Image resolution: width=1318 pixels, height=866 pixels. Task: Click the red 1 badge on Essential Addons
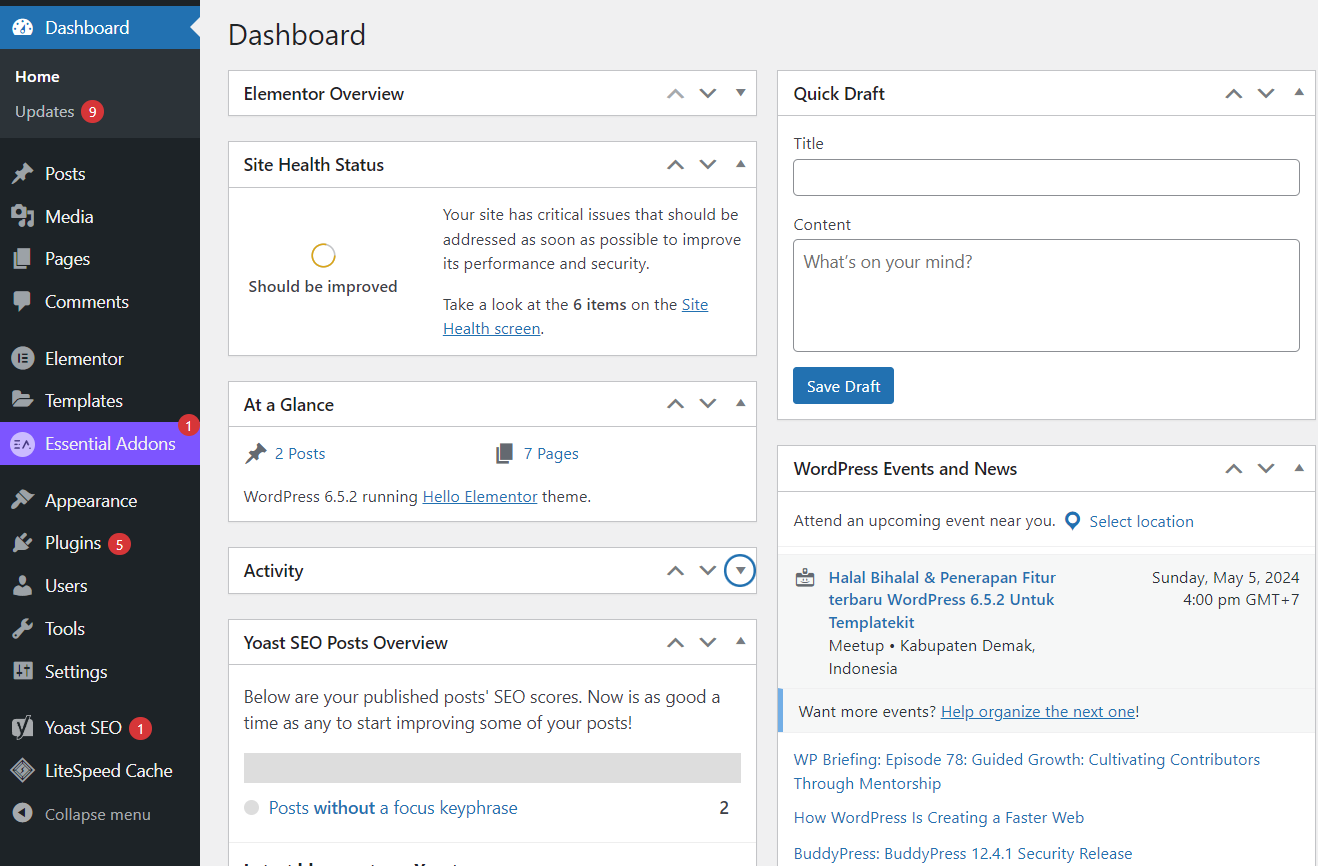188,426
